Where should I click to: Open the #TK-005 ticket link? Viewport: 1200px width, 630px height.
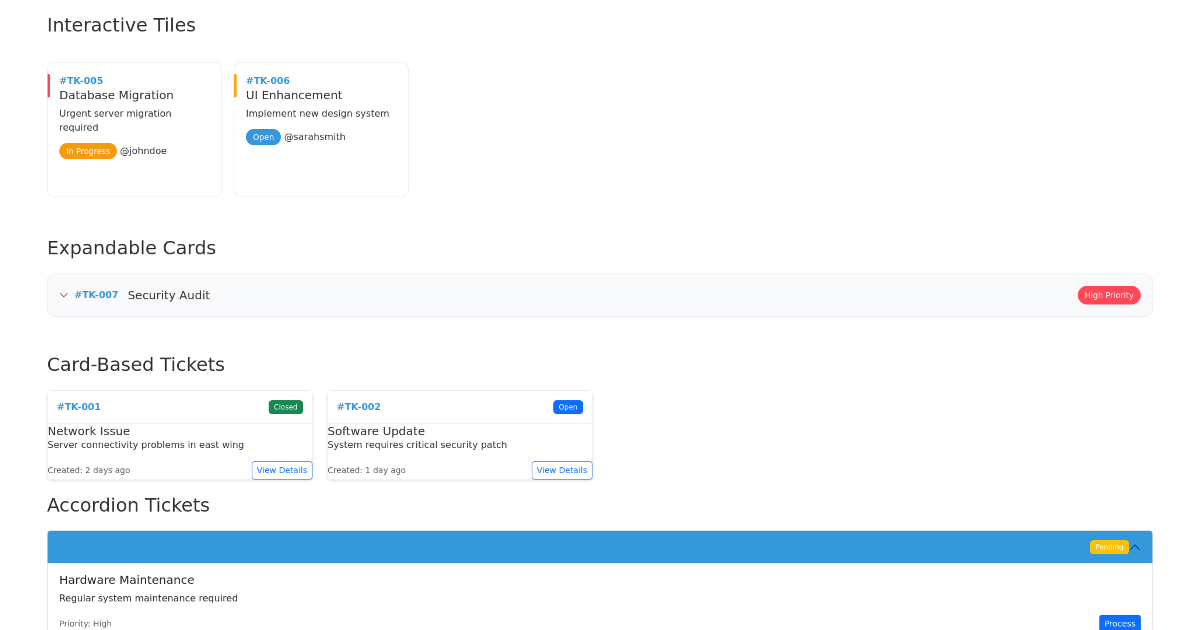[x=81, y=80]
